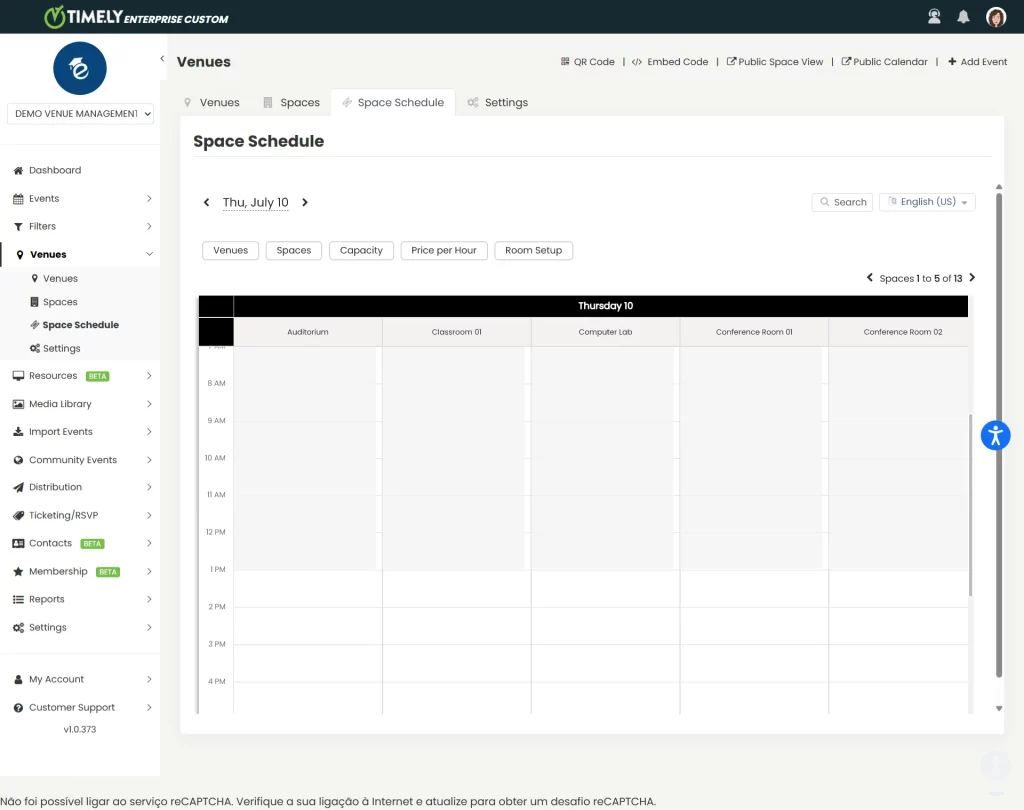Click the notifications bell icon
Image resolution: width=1024 pixels, height=810 pixels.
click(x=963, y=17)
